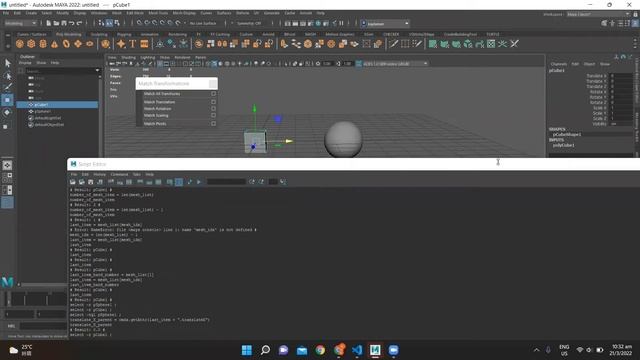Select the Rotate tool in toolbox
640x360 pixels.
click(7, 113)
